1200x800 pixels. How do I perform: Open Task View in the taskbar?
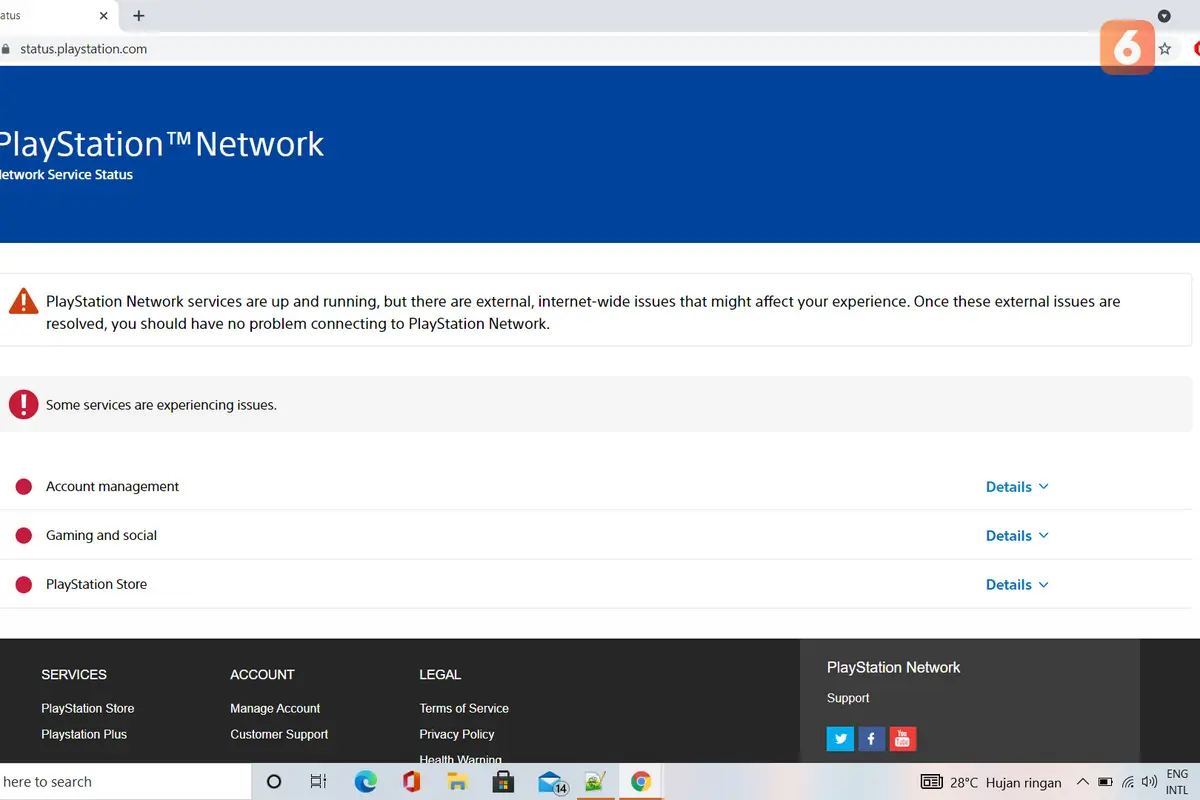click(318, 782)
